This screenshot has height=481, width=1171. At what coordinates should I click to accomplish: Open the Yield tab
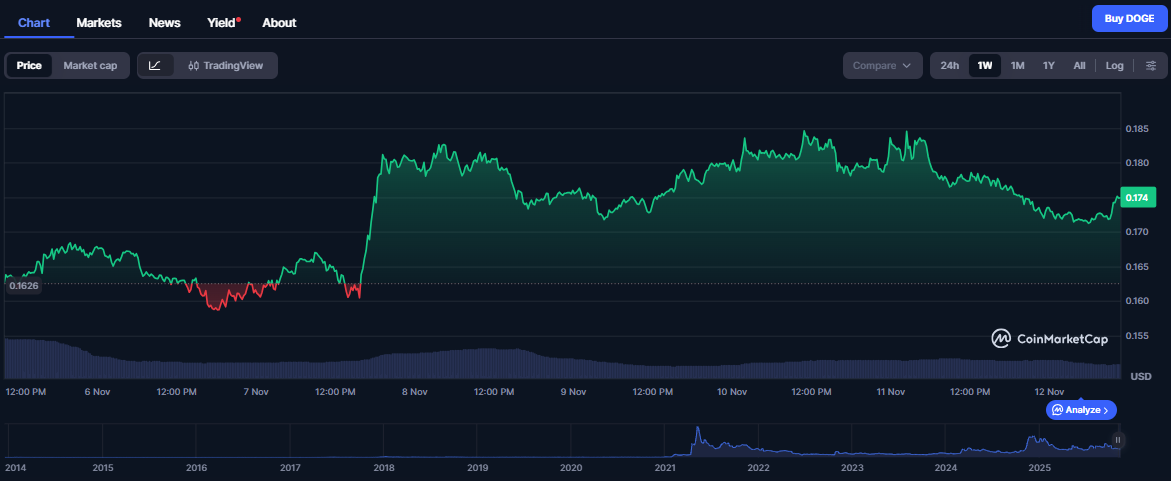[221, 22]
